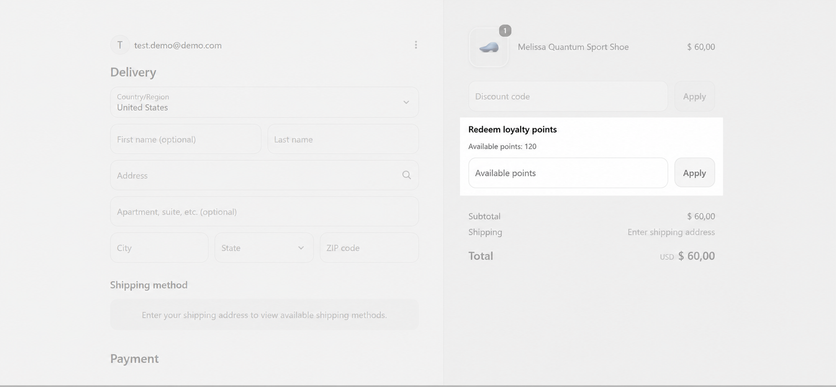The width and height of the screenshot is (836, 387).
Task: Click the address search magnifier icon
Action: tap(406, 175)
